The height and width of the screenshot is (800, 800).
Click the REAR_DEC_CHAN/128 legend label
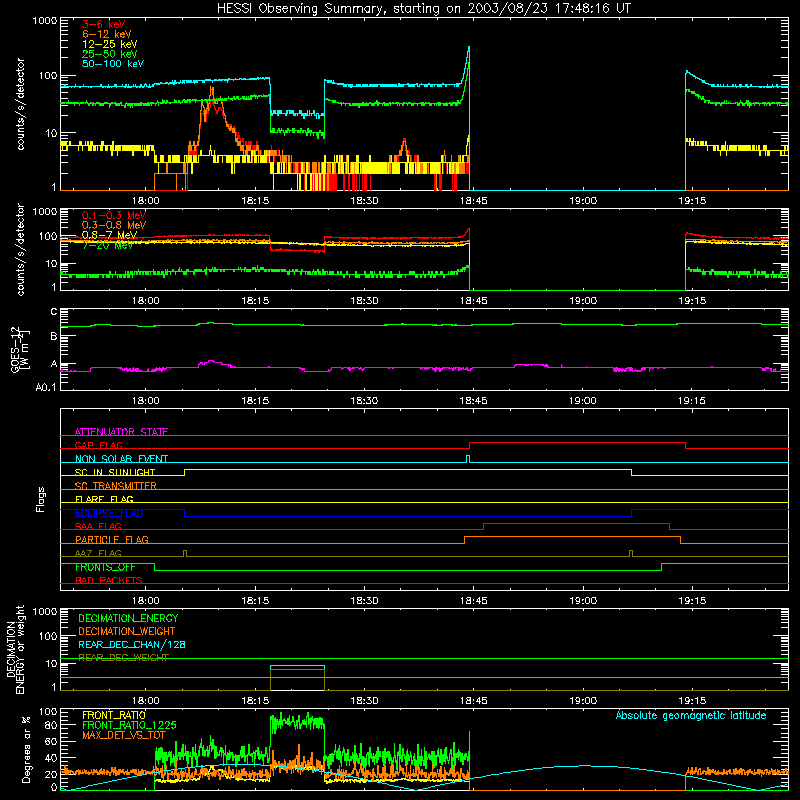[132, 644]
